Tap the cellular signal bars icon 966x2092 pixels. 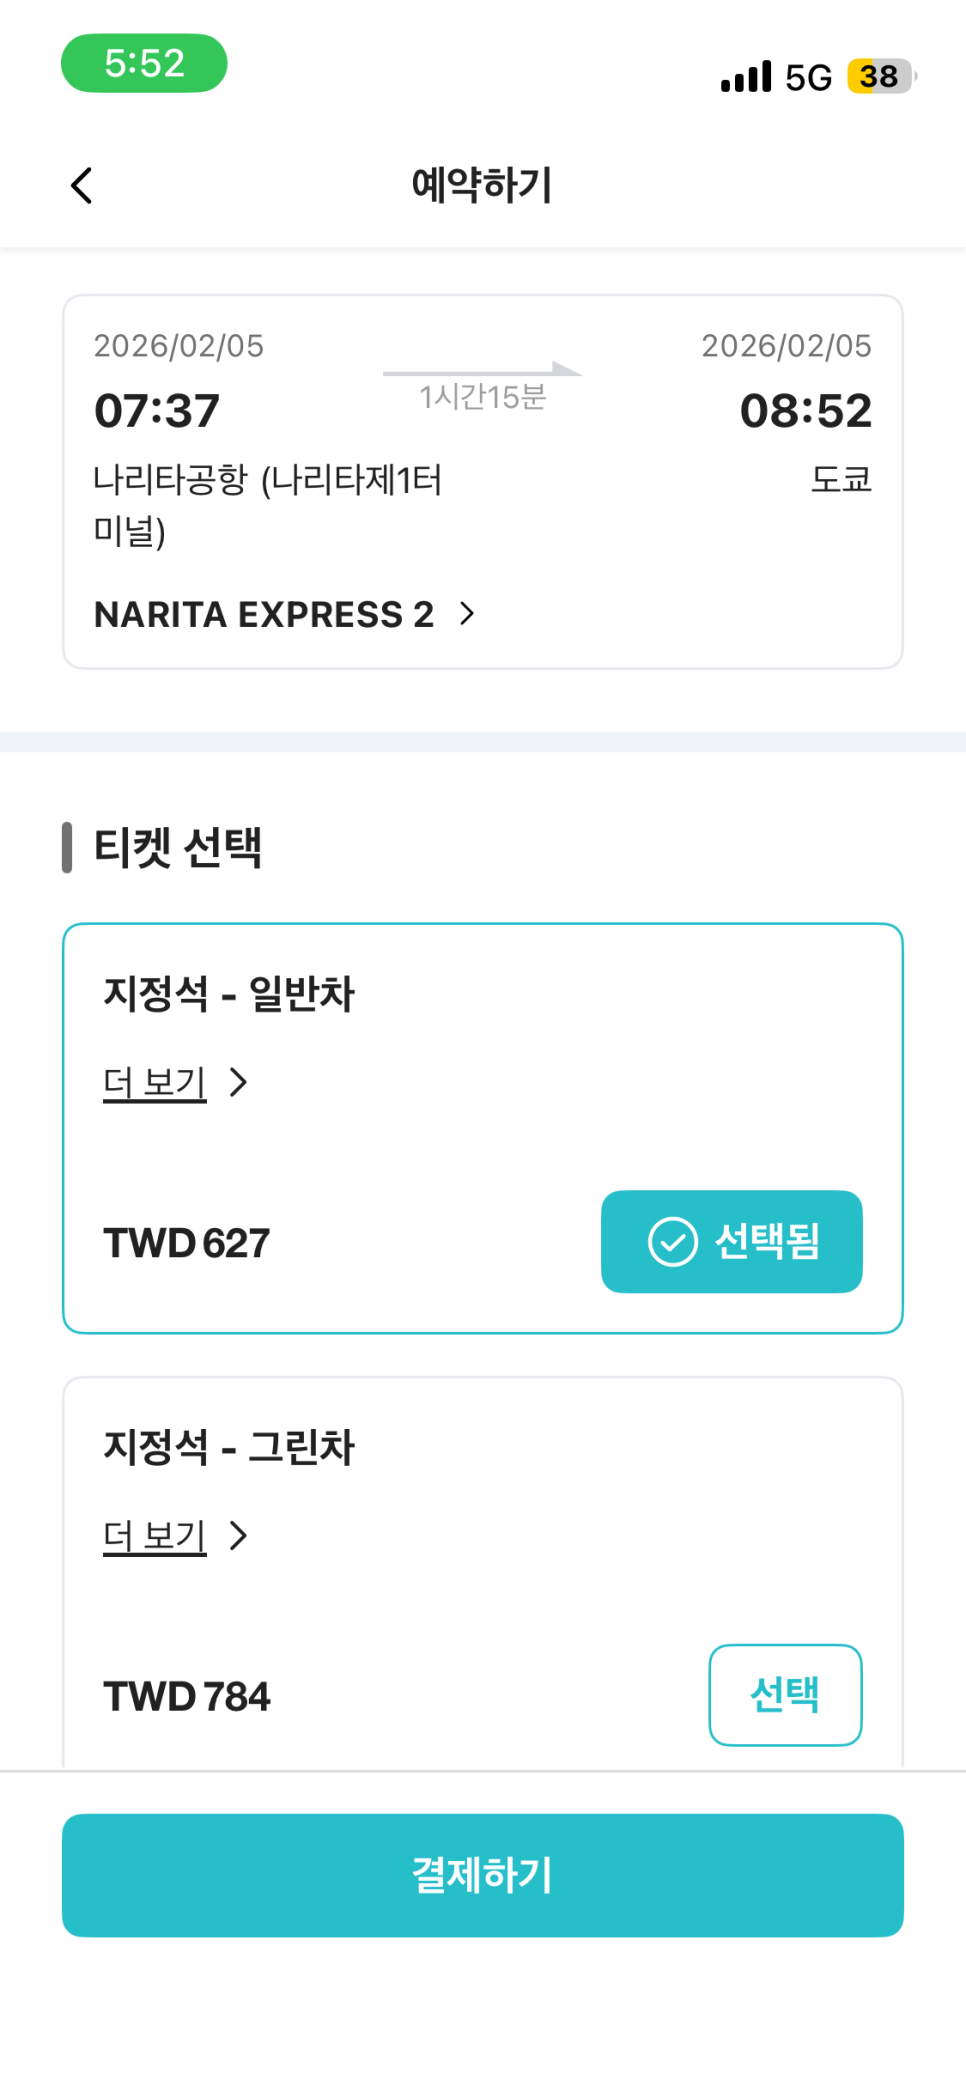coord(746,77)
